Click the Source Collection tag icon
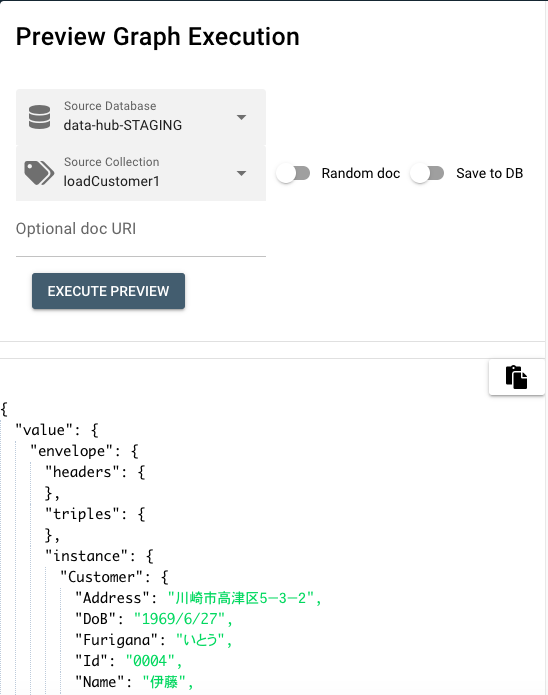This screenshot has height=695, width=548. [x=39, y=173]
